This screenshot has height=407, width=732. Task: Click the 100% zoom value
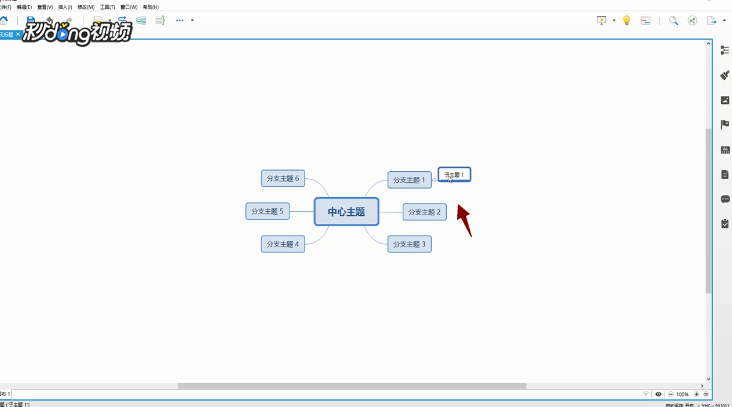click(683, 394)
